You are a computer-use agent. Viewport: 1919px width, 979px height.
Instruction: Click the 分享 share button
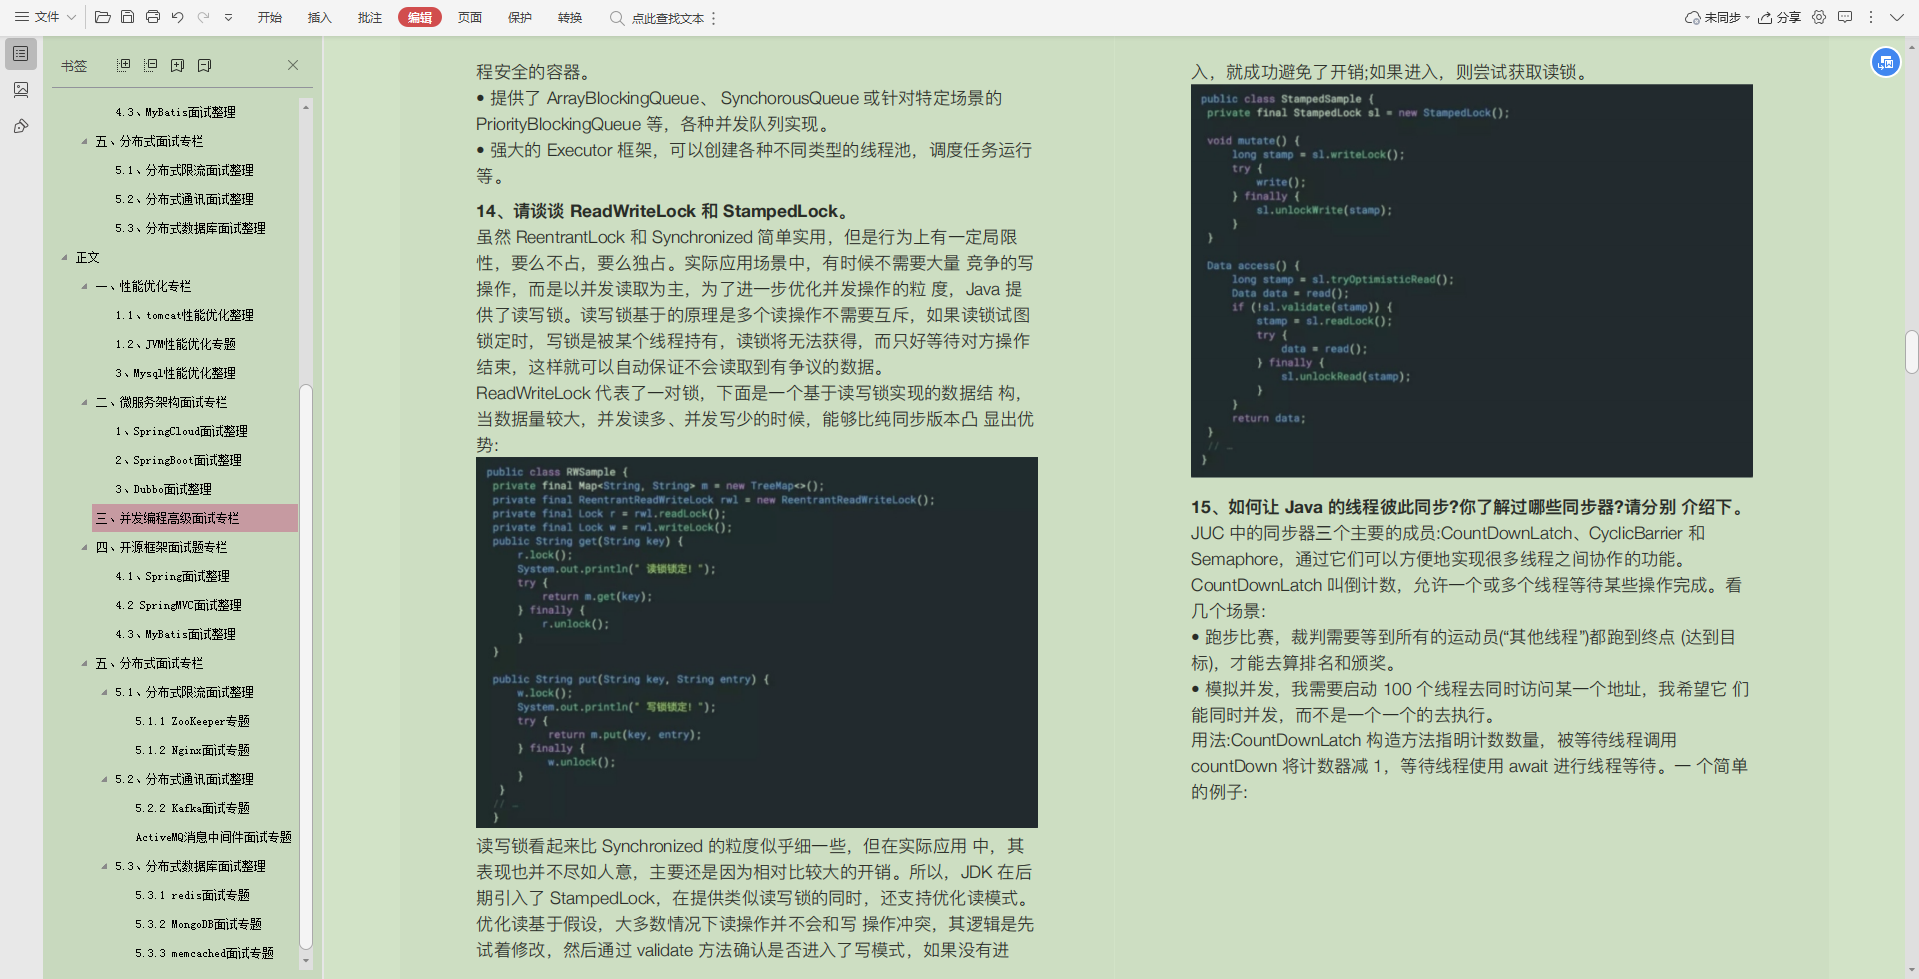point(1779,17)
